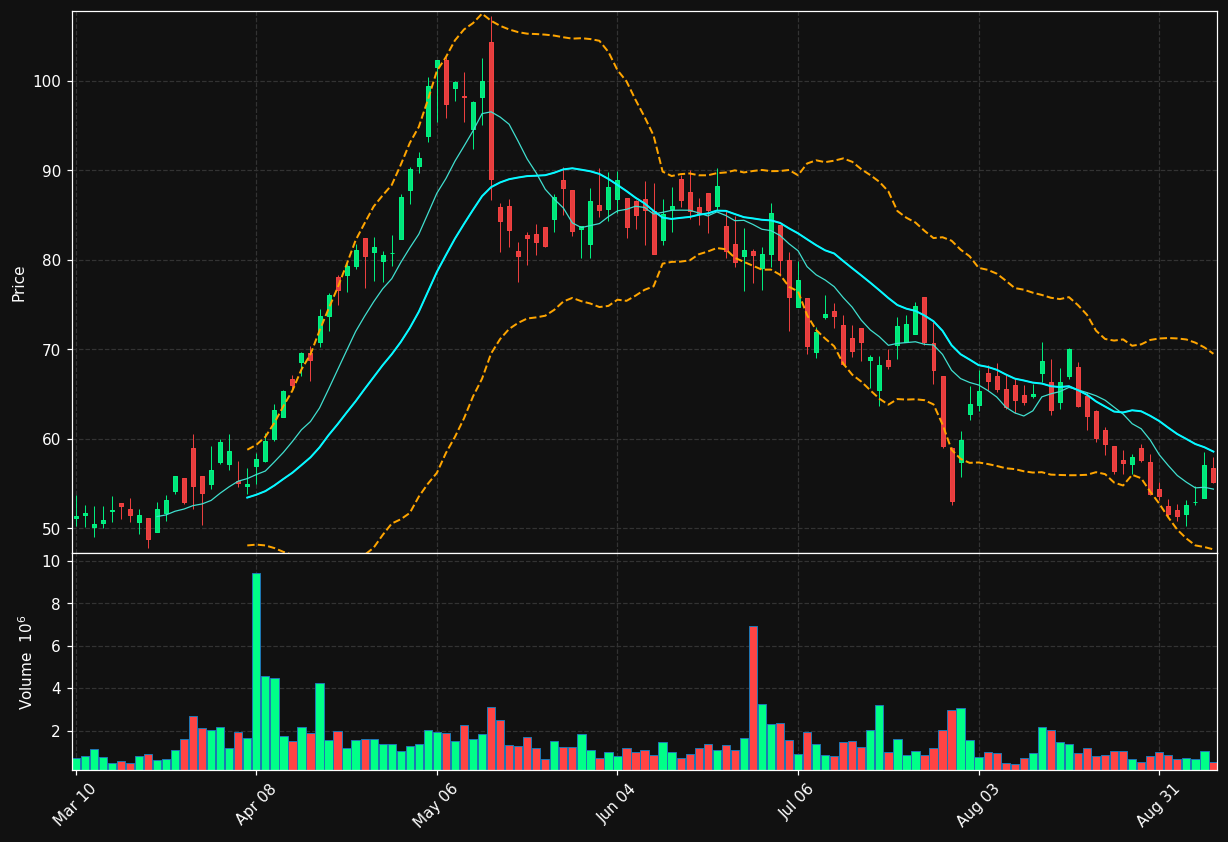Click the 'Aug 31' date axis label
The image size is (1228, 842).
[1159, 805]
